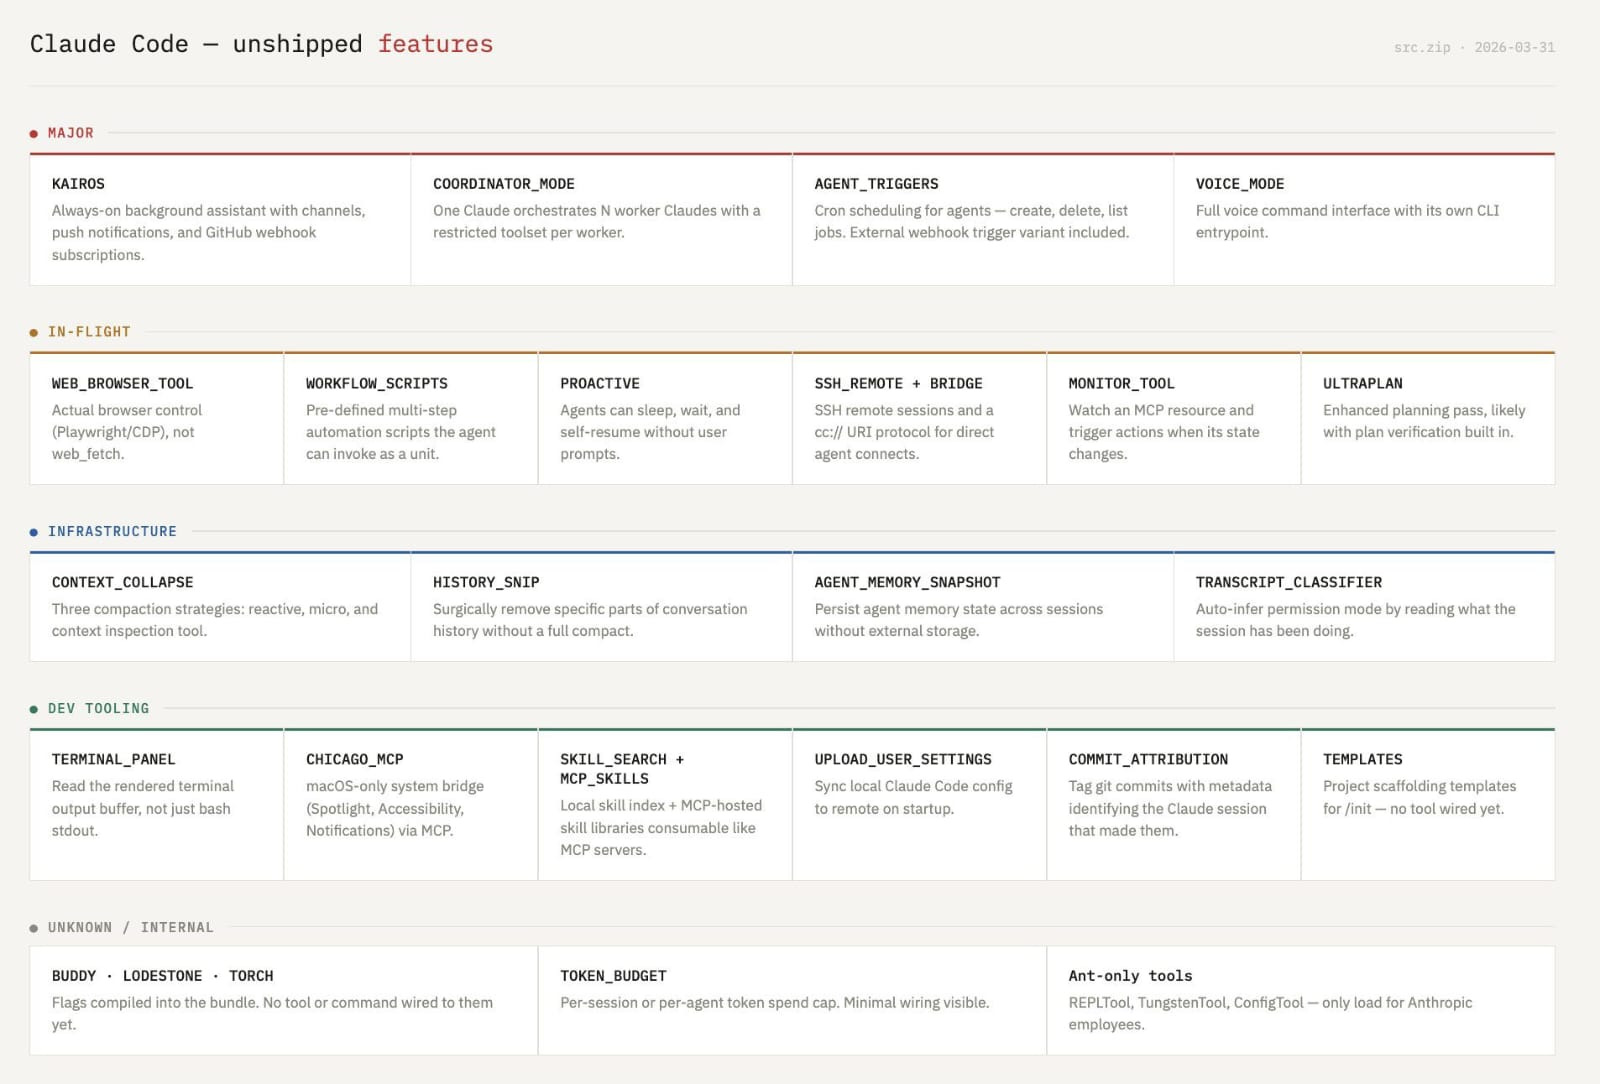Click the PROACTIVE card title
The image size is (1600, 1084).
click(600, 383)
